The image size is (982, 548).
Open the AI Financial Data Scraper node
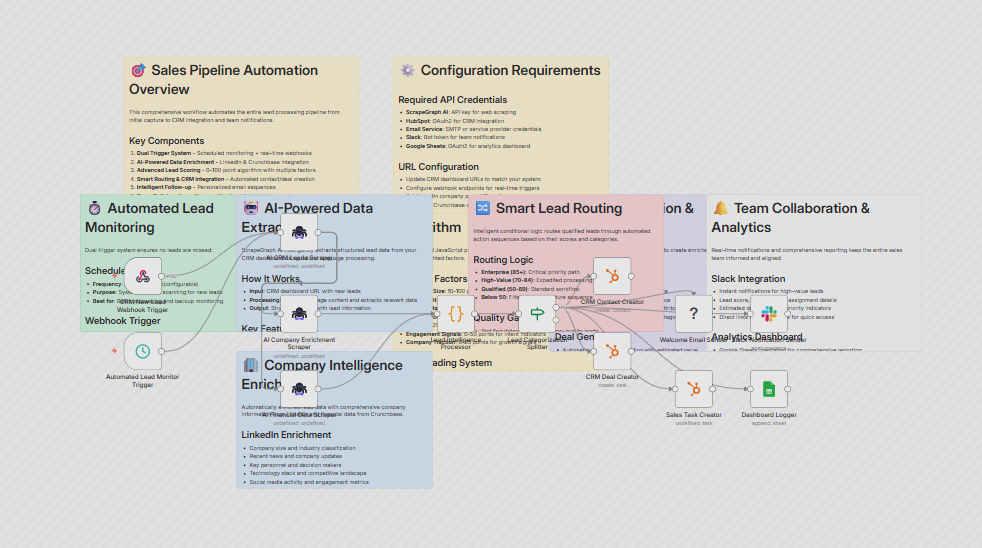299,389
